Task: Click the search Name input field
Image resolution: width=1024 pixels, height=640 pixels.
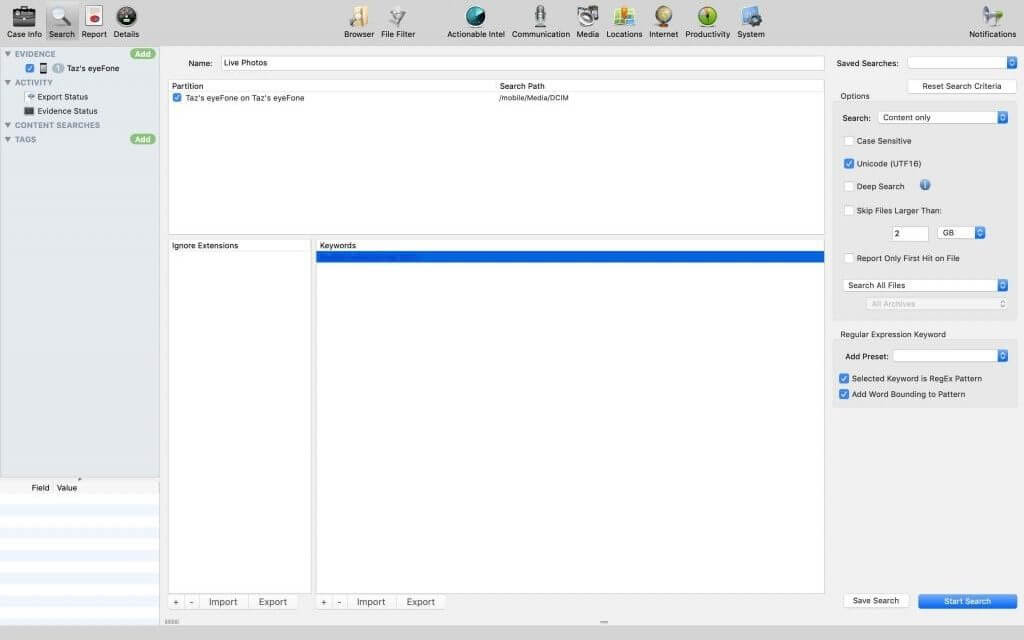Action: (521, 63)
